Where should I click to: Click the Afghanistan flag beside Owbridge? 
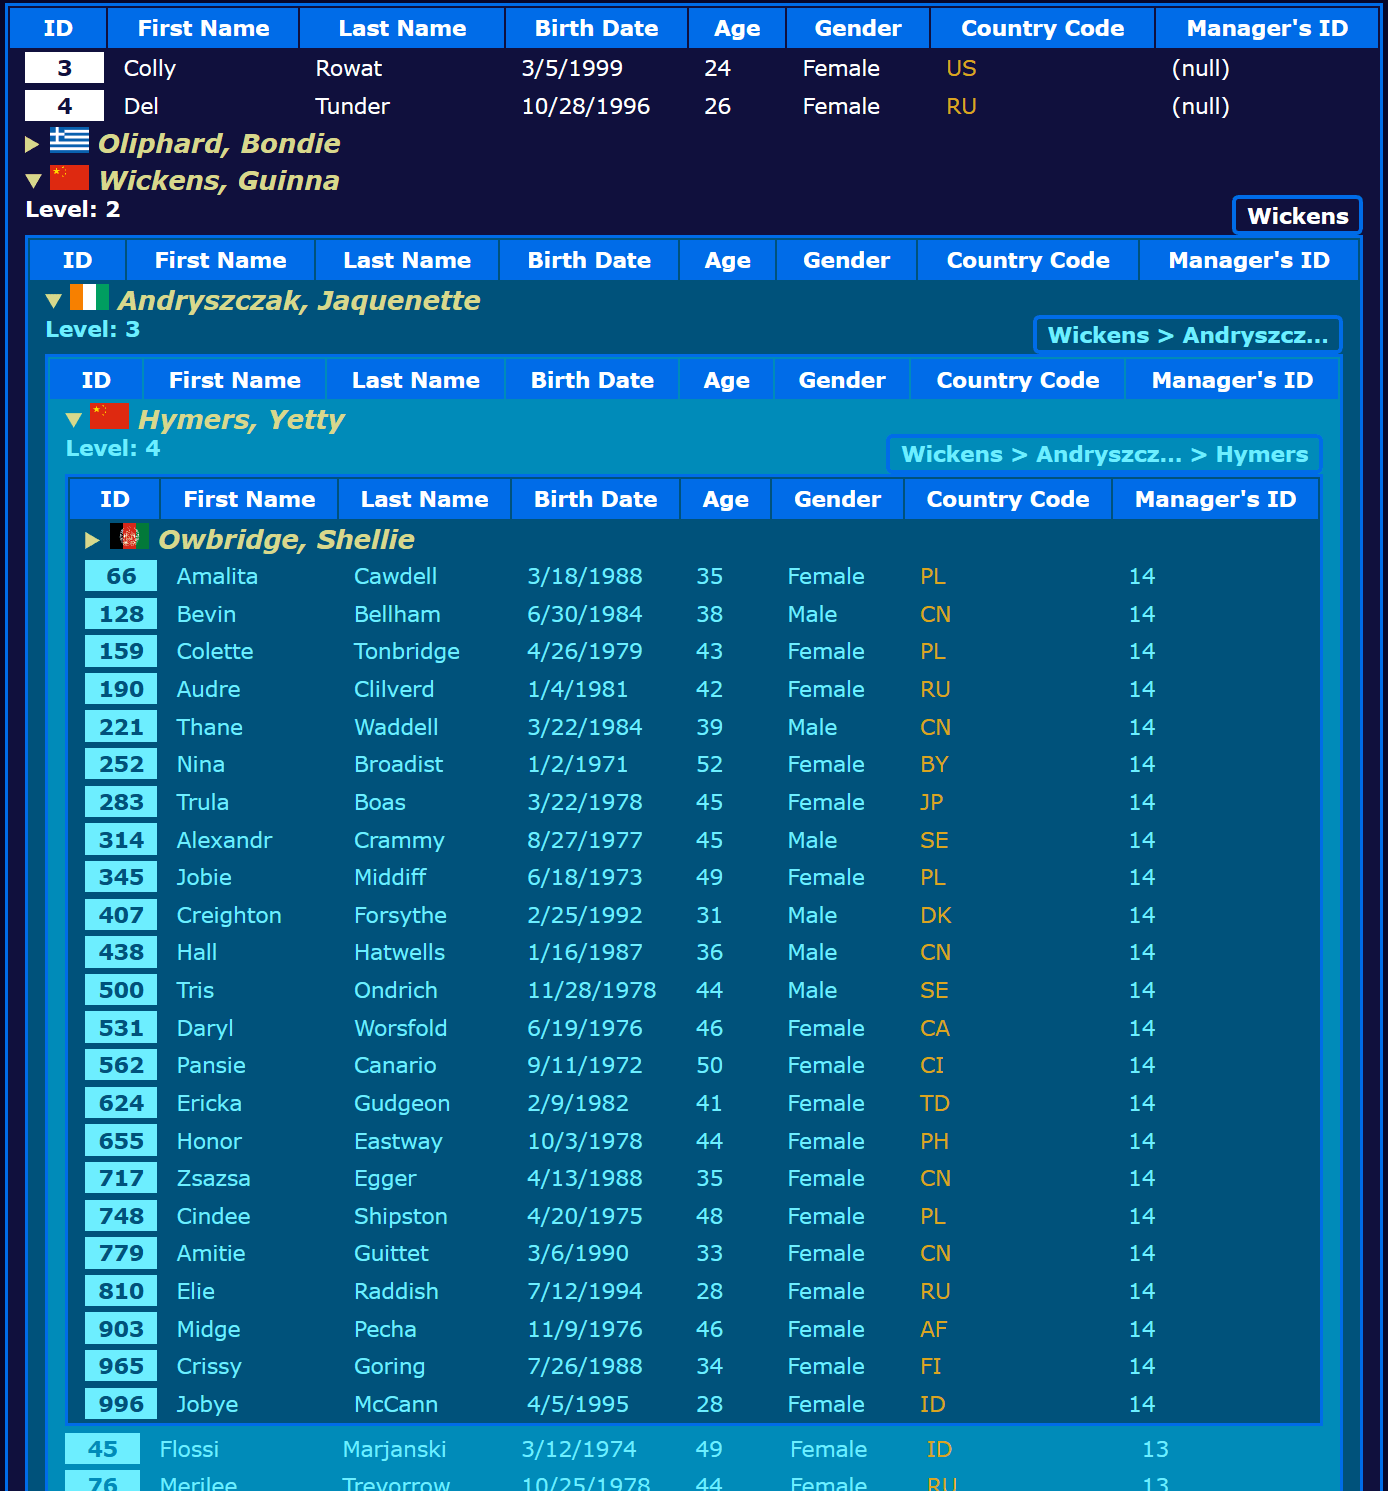point(129,536)
